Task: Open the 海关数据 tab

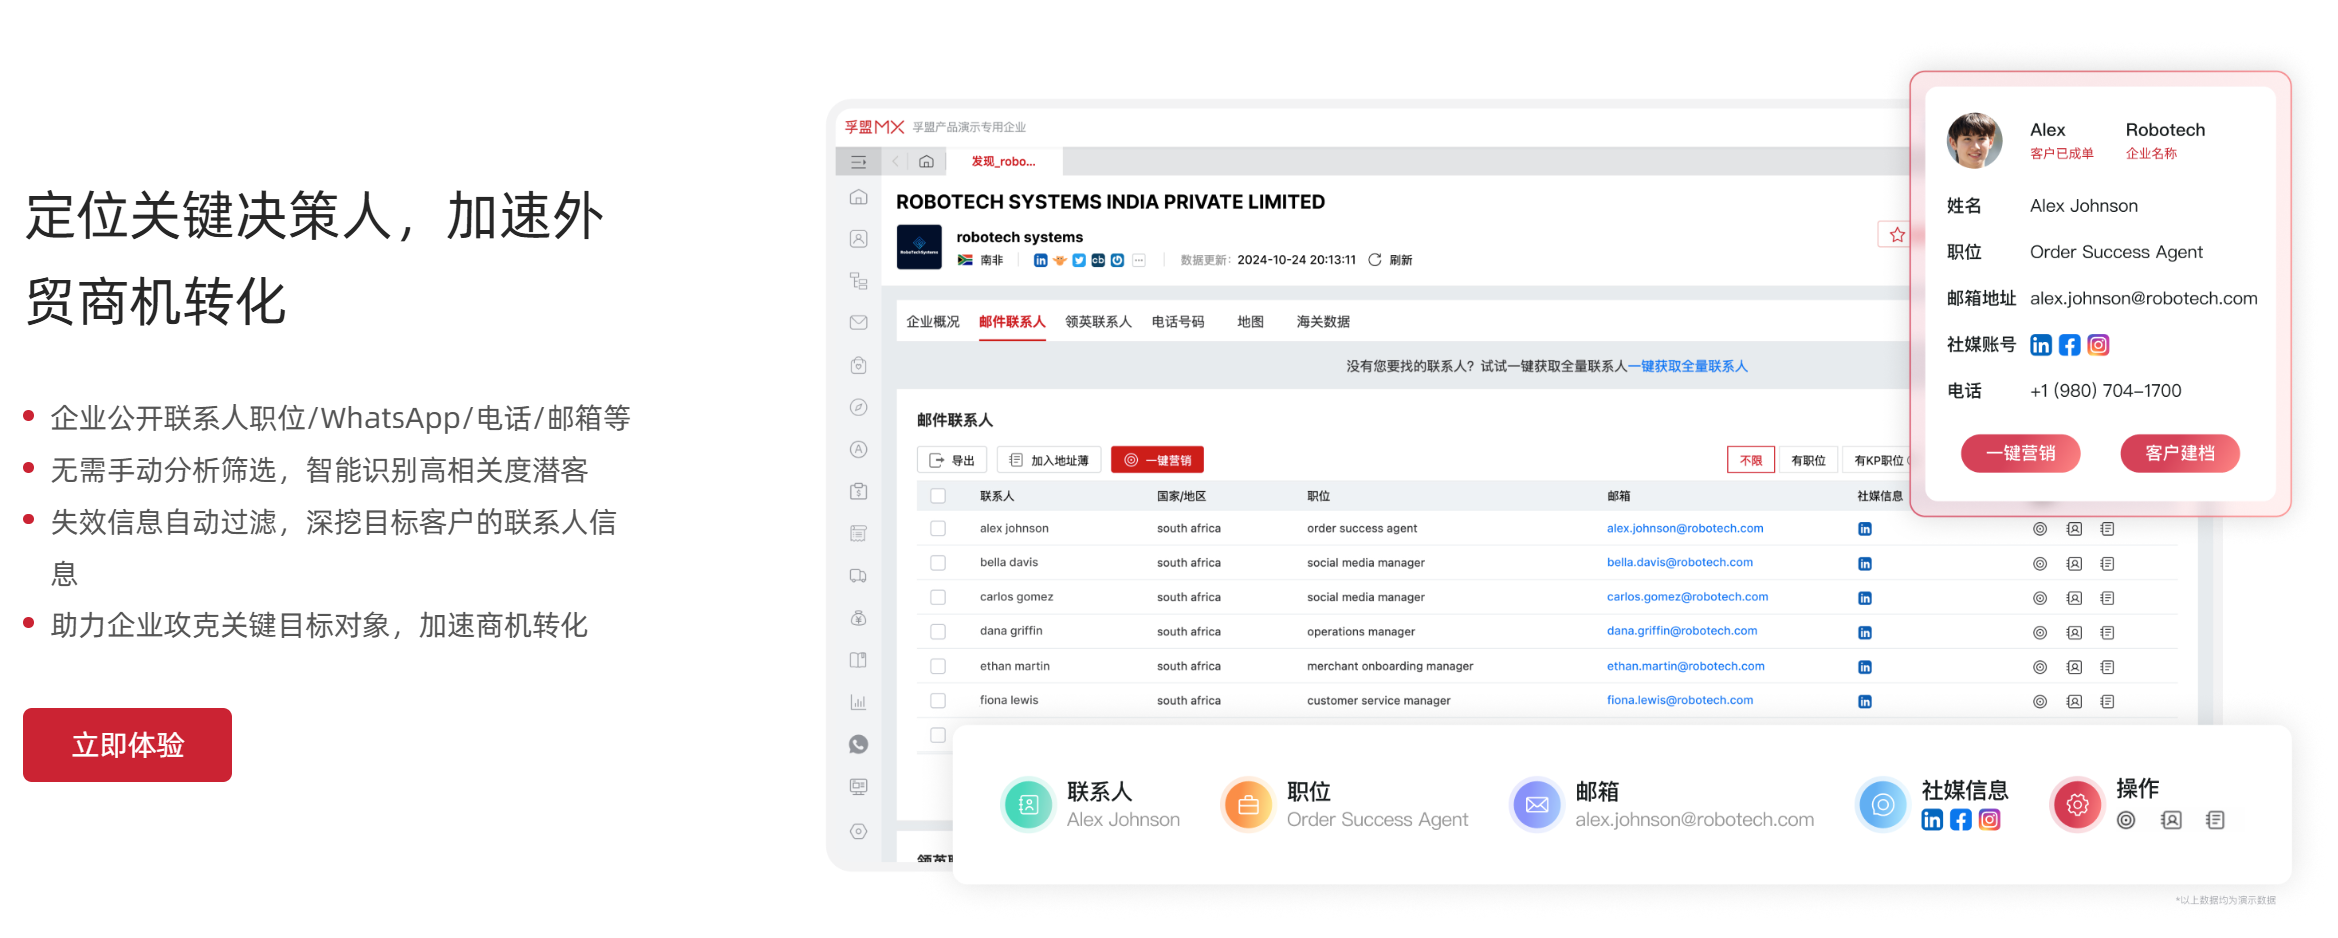Action: tap(1323, 322)
